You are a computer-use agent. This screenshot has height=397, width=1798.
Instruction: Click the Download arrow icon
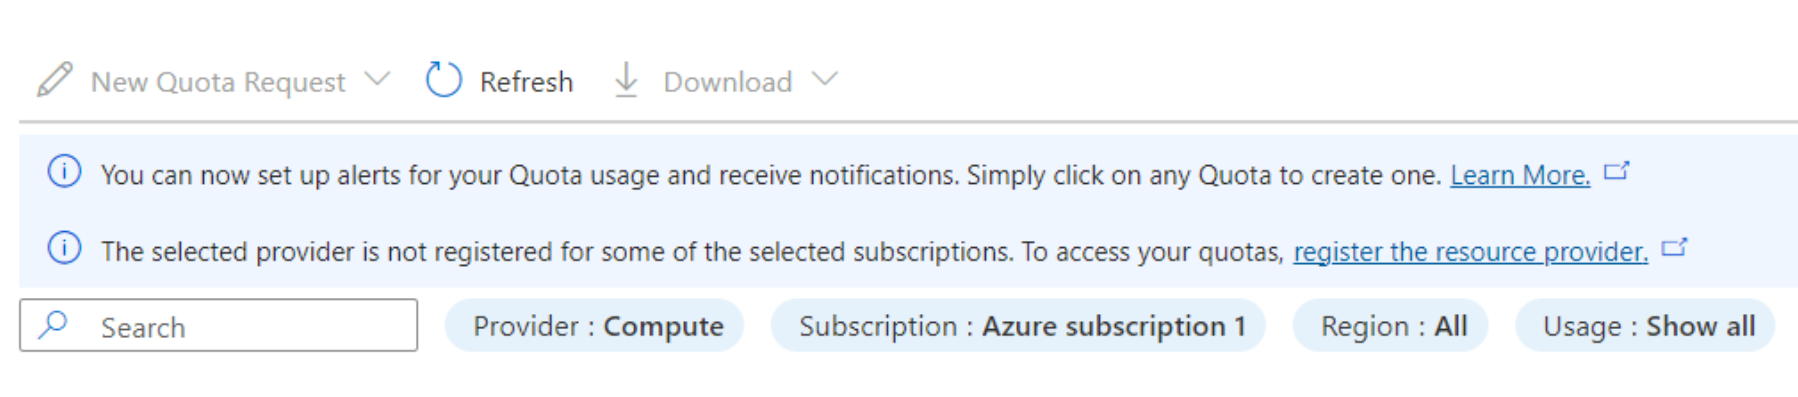click(626, 80)
